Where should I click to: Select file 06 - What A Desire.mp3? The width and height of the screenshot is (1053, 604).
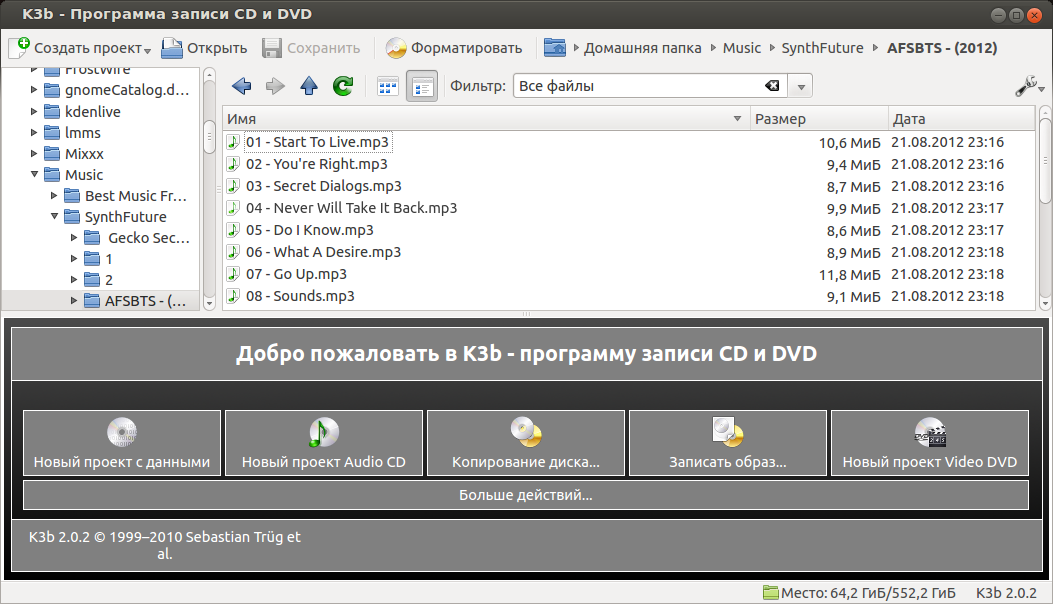pos(323,252)
